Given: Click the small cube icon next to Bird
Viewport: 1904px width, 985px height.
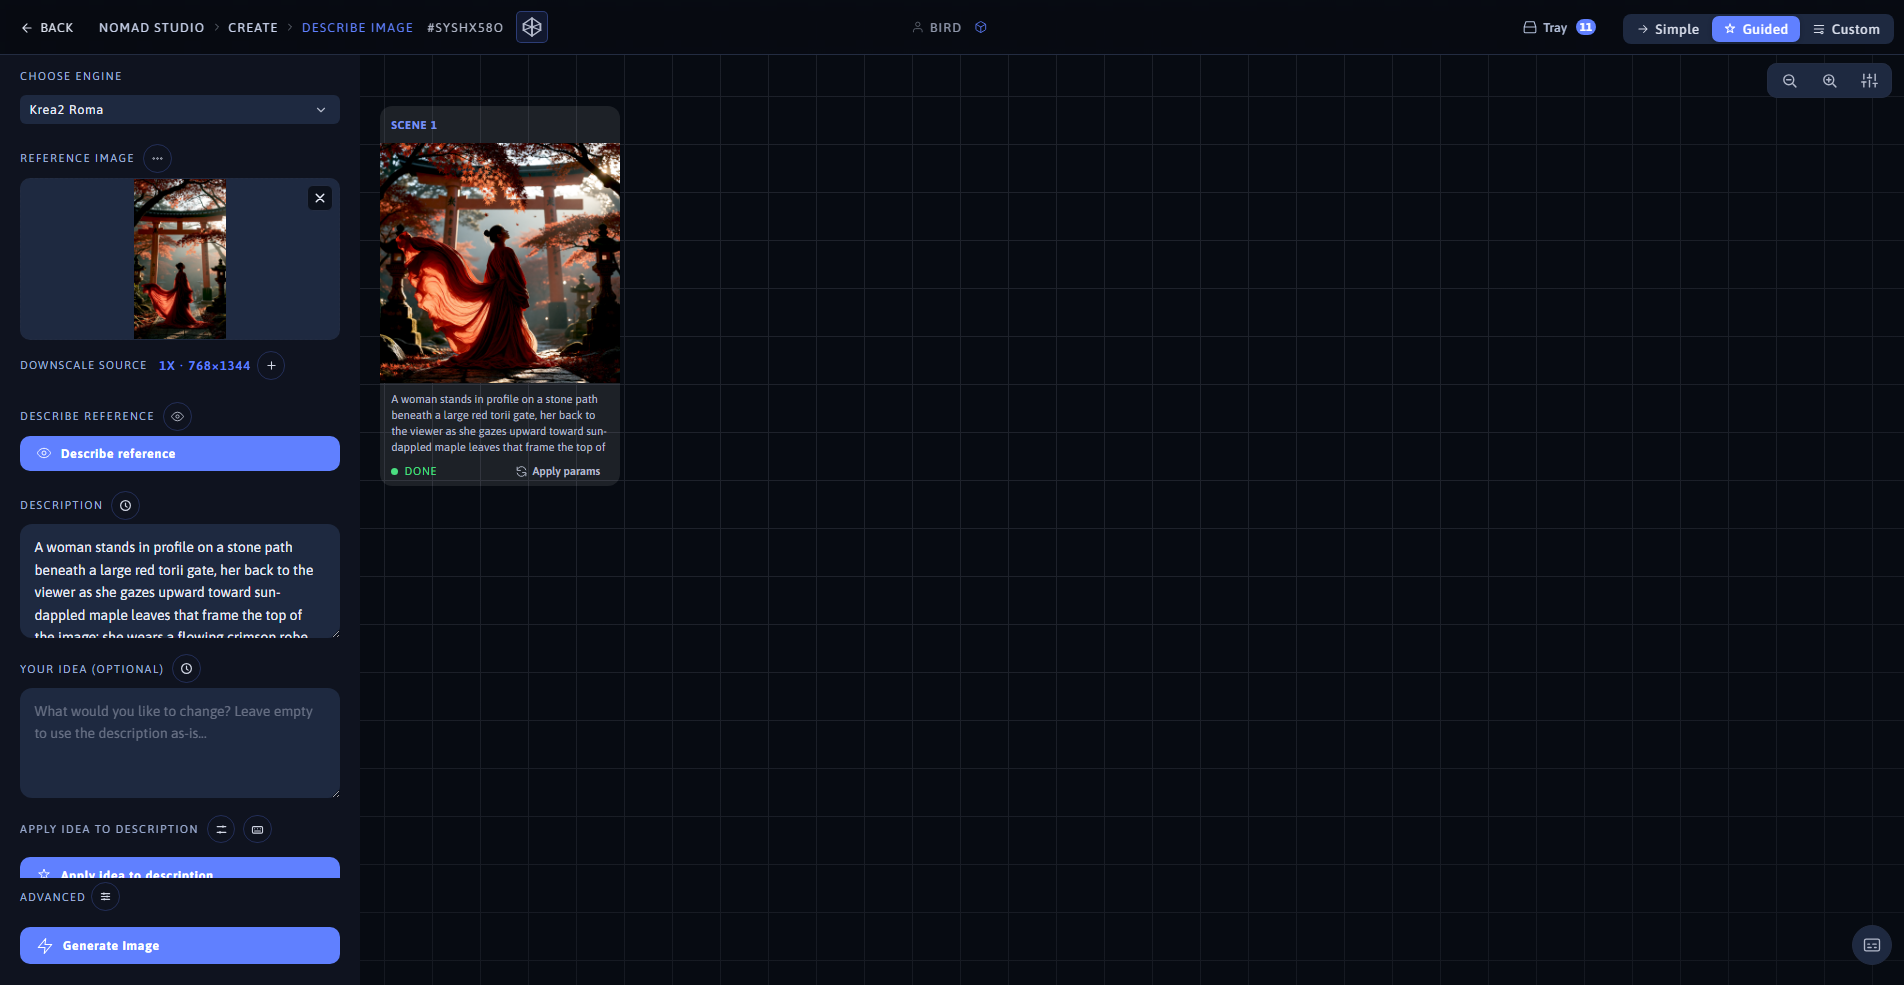Looking at the screenshot, I should (x=981, y=28).
